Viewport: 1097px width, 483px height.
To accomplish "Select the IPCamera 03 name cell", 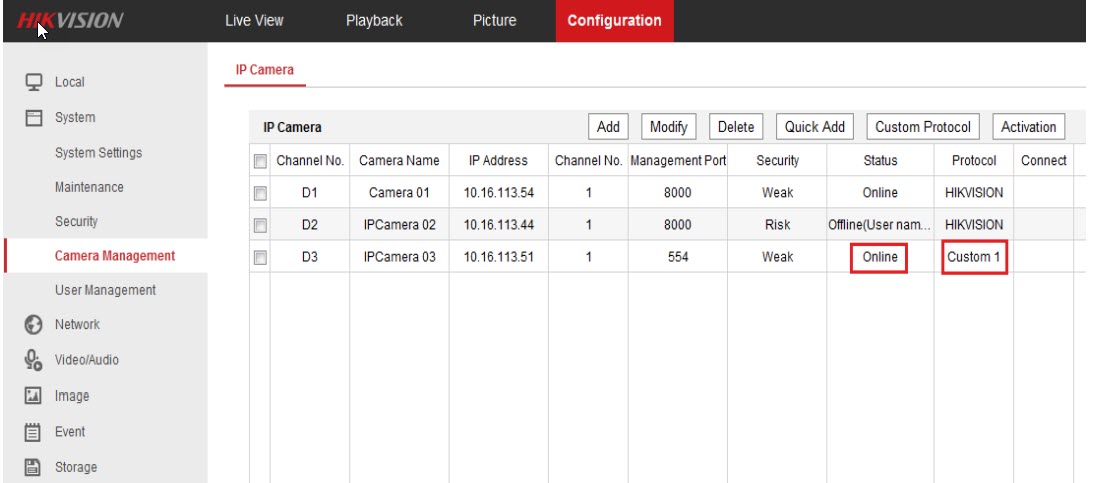I will [399, 257].
